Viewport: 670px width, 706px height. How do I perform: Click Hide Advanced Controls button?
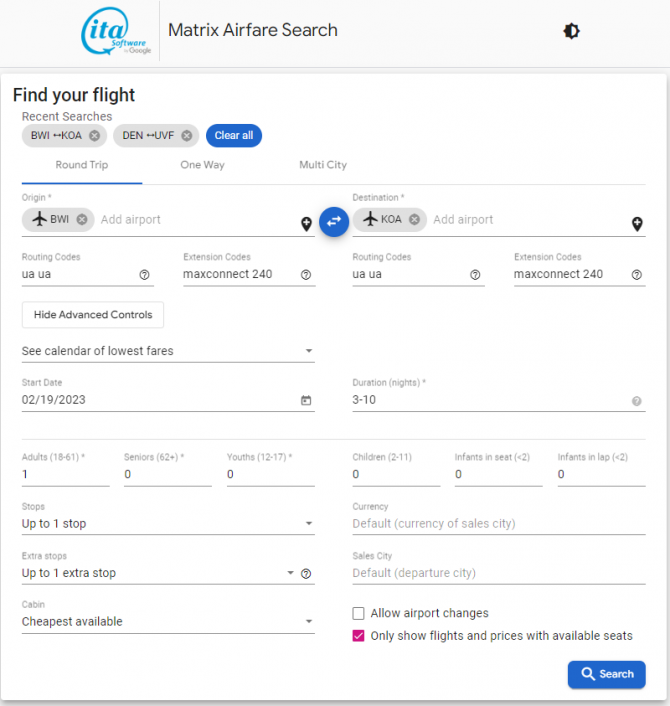(93, 315)
